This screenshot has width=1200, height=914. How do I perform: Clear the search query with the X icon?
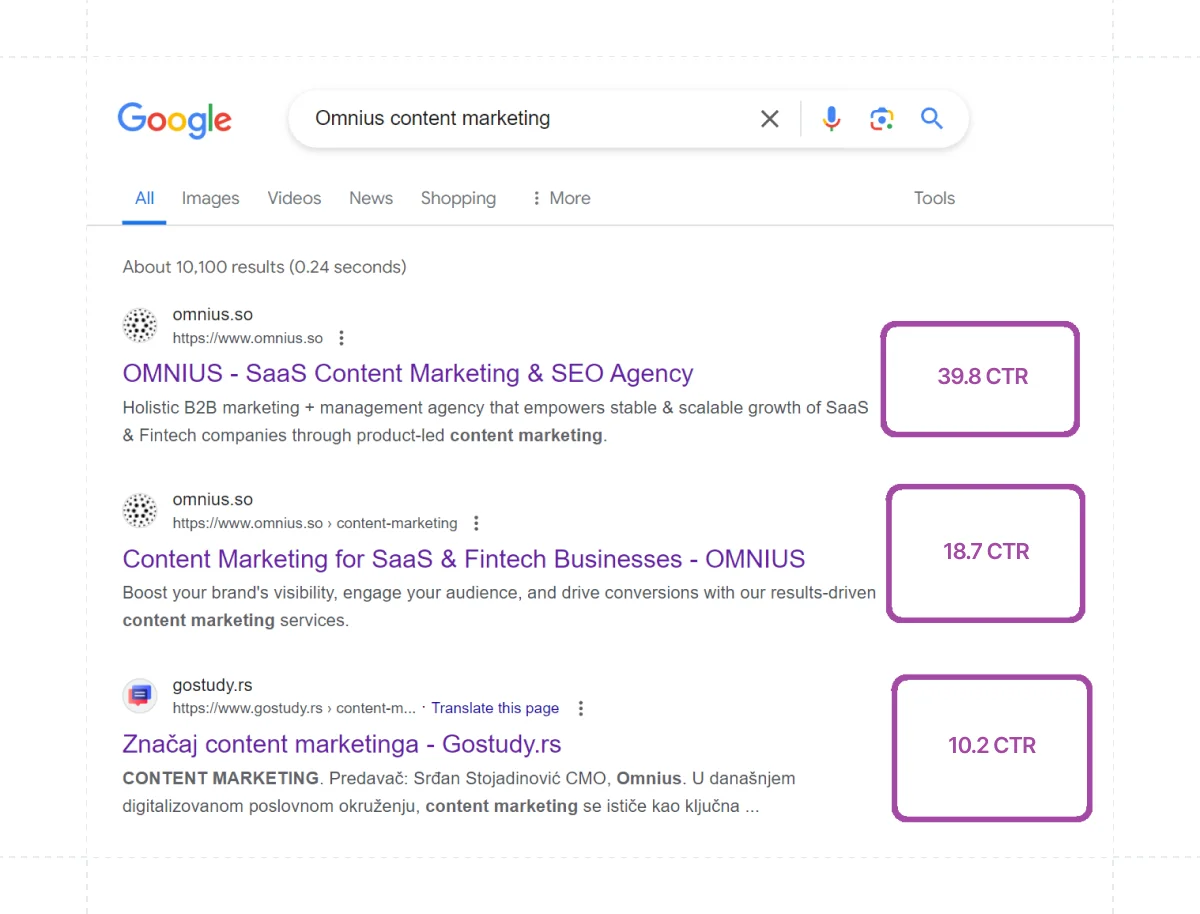769,118
